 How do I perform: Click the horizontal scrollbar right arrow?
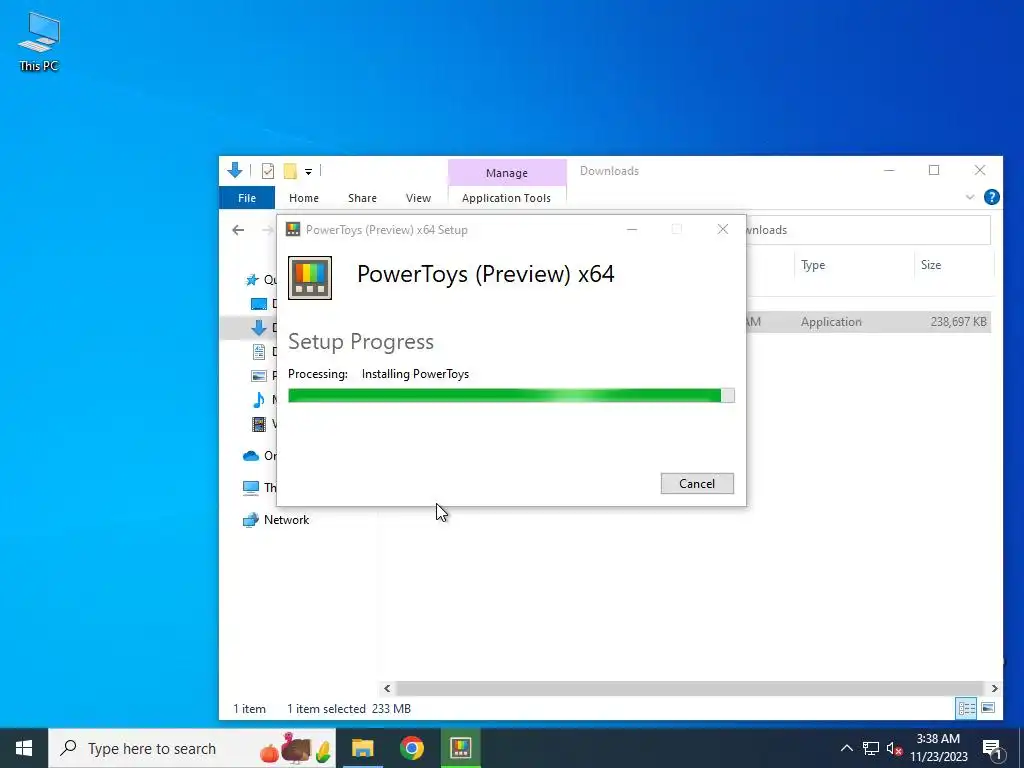[994, 688]
